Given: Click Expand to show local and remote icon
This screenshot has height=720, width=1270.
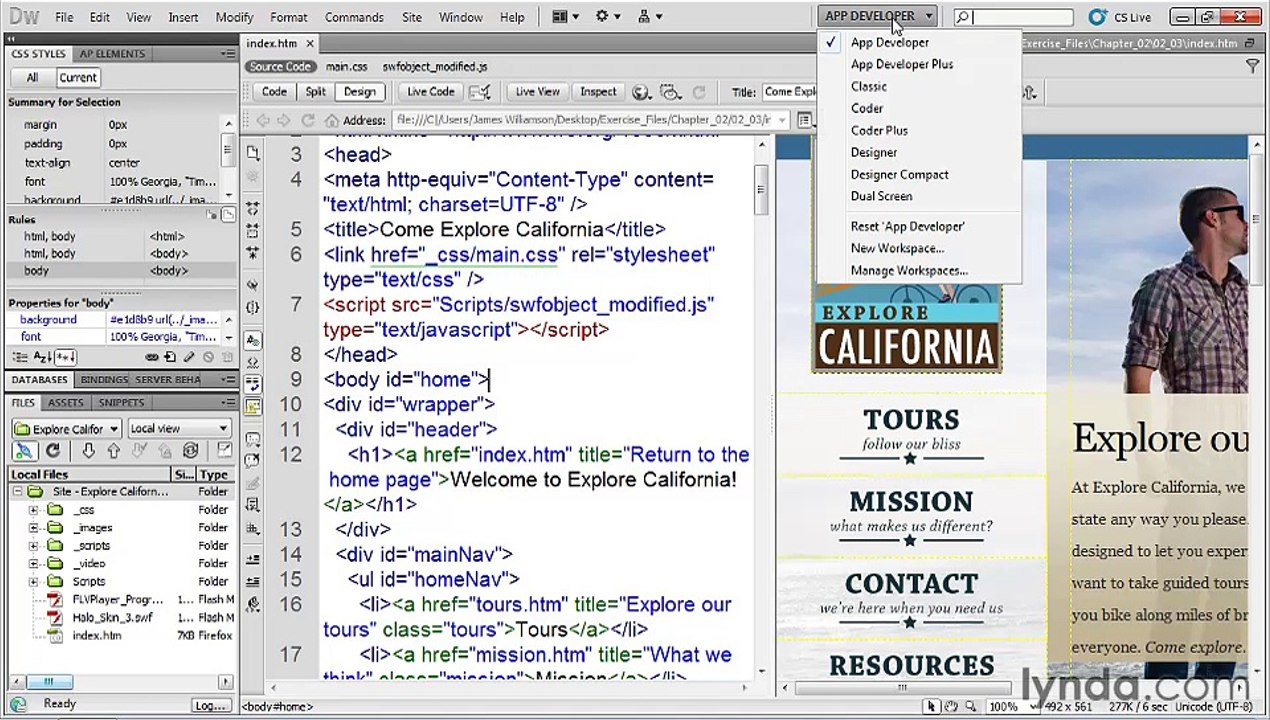Looking at the screenshot, I should point(224,451).
